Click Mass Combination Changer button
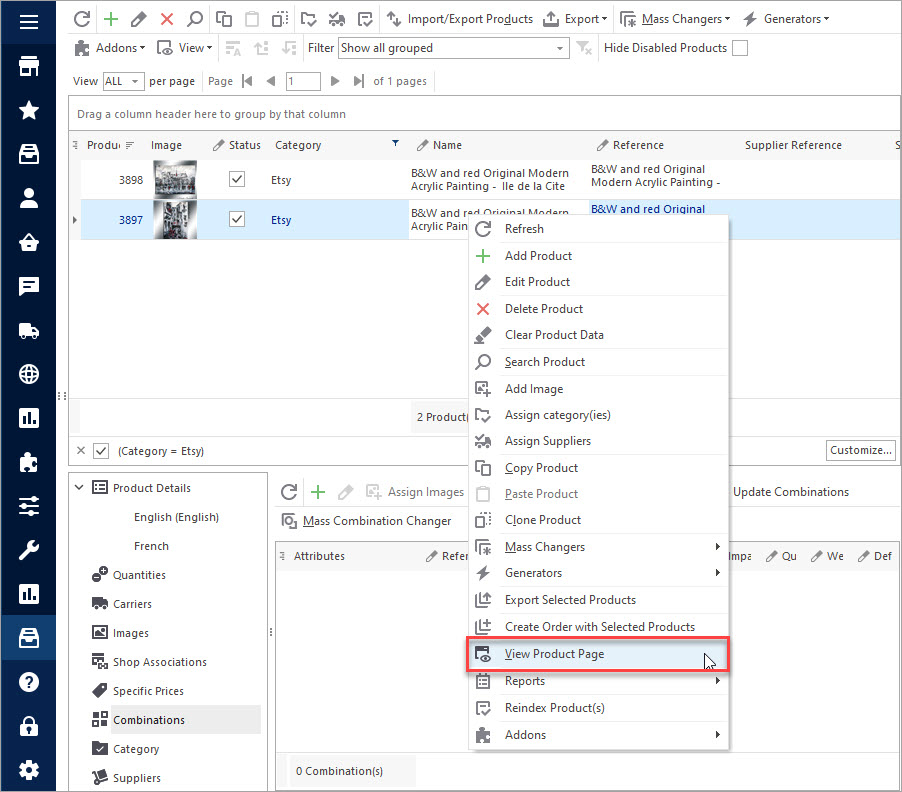902x792 pixels. point(366,521)
